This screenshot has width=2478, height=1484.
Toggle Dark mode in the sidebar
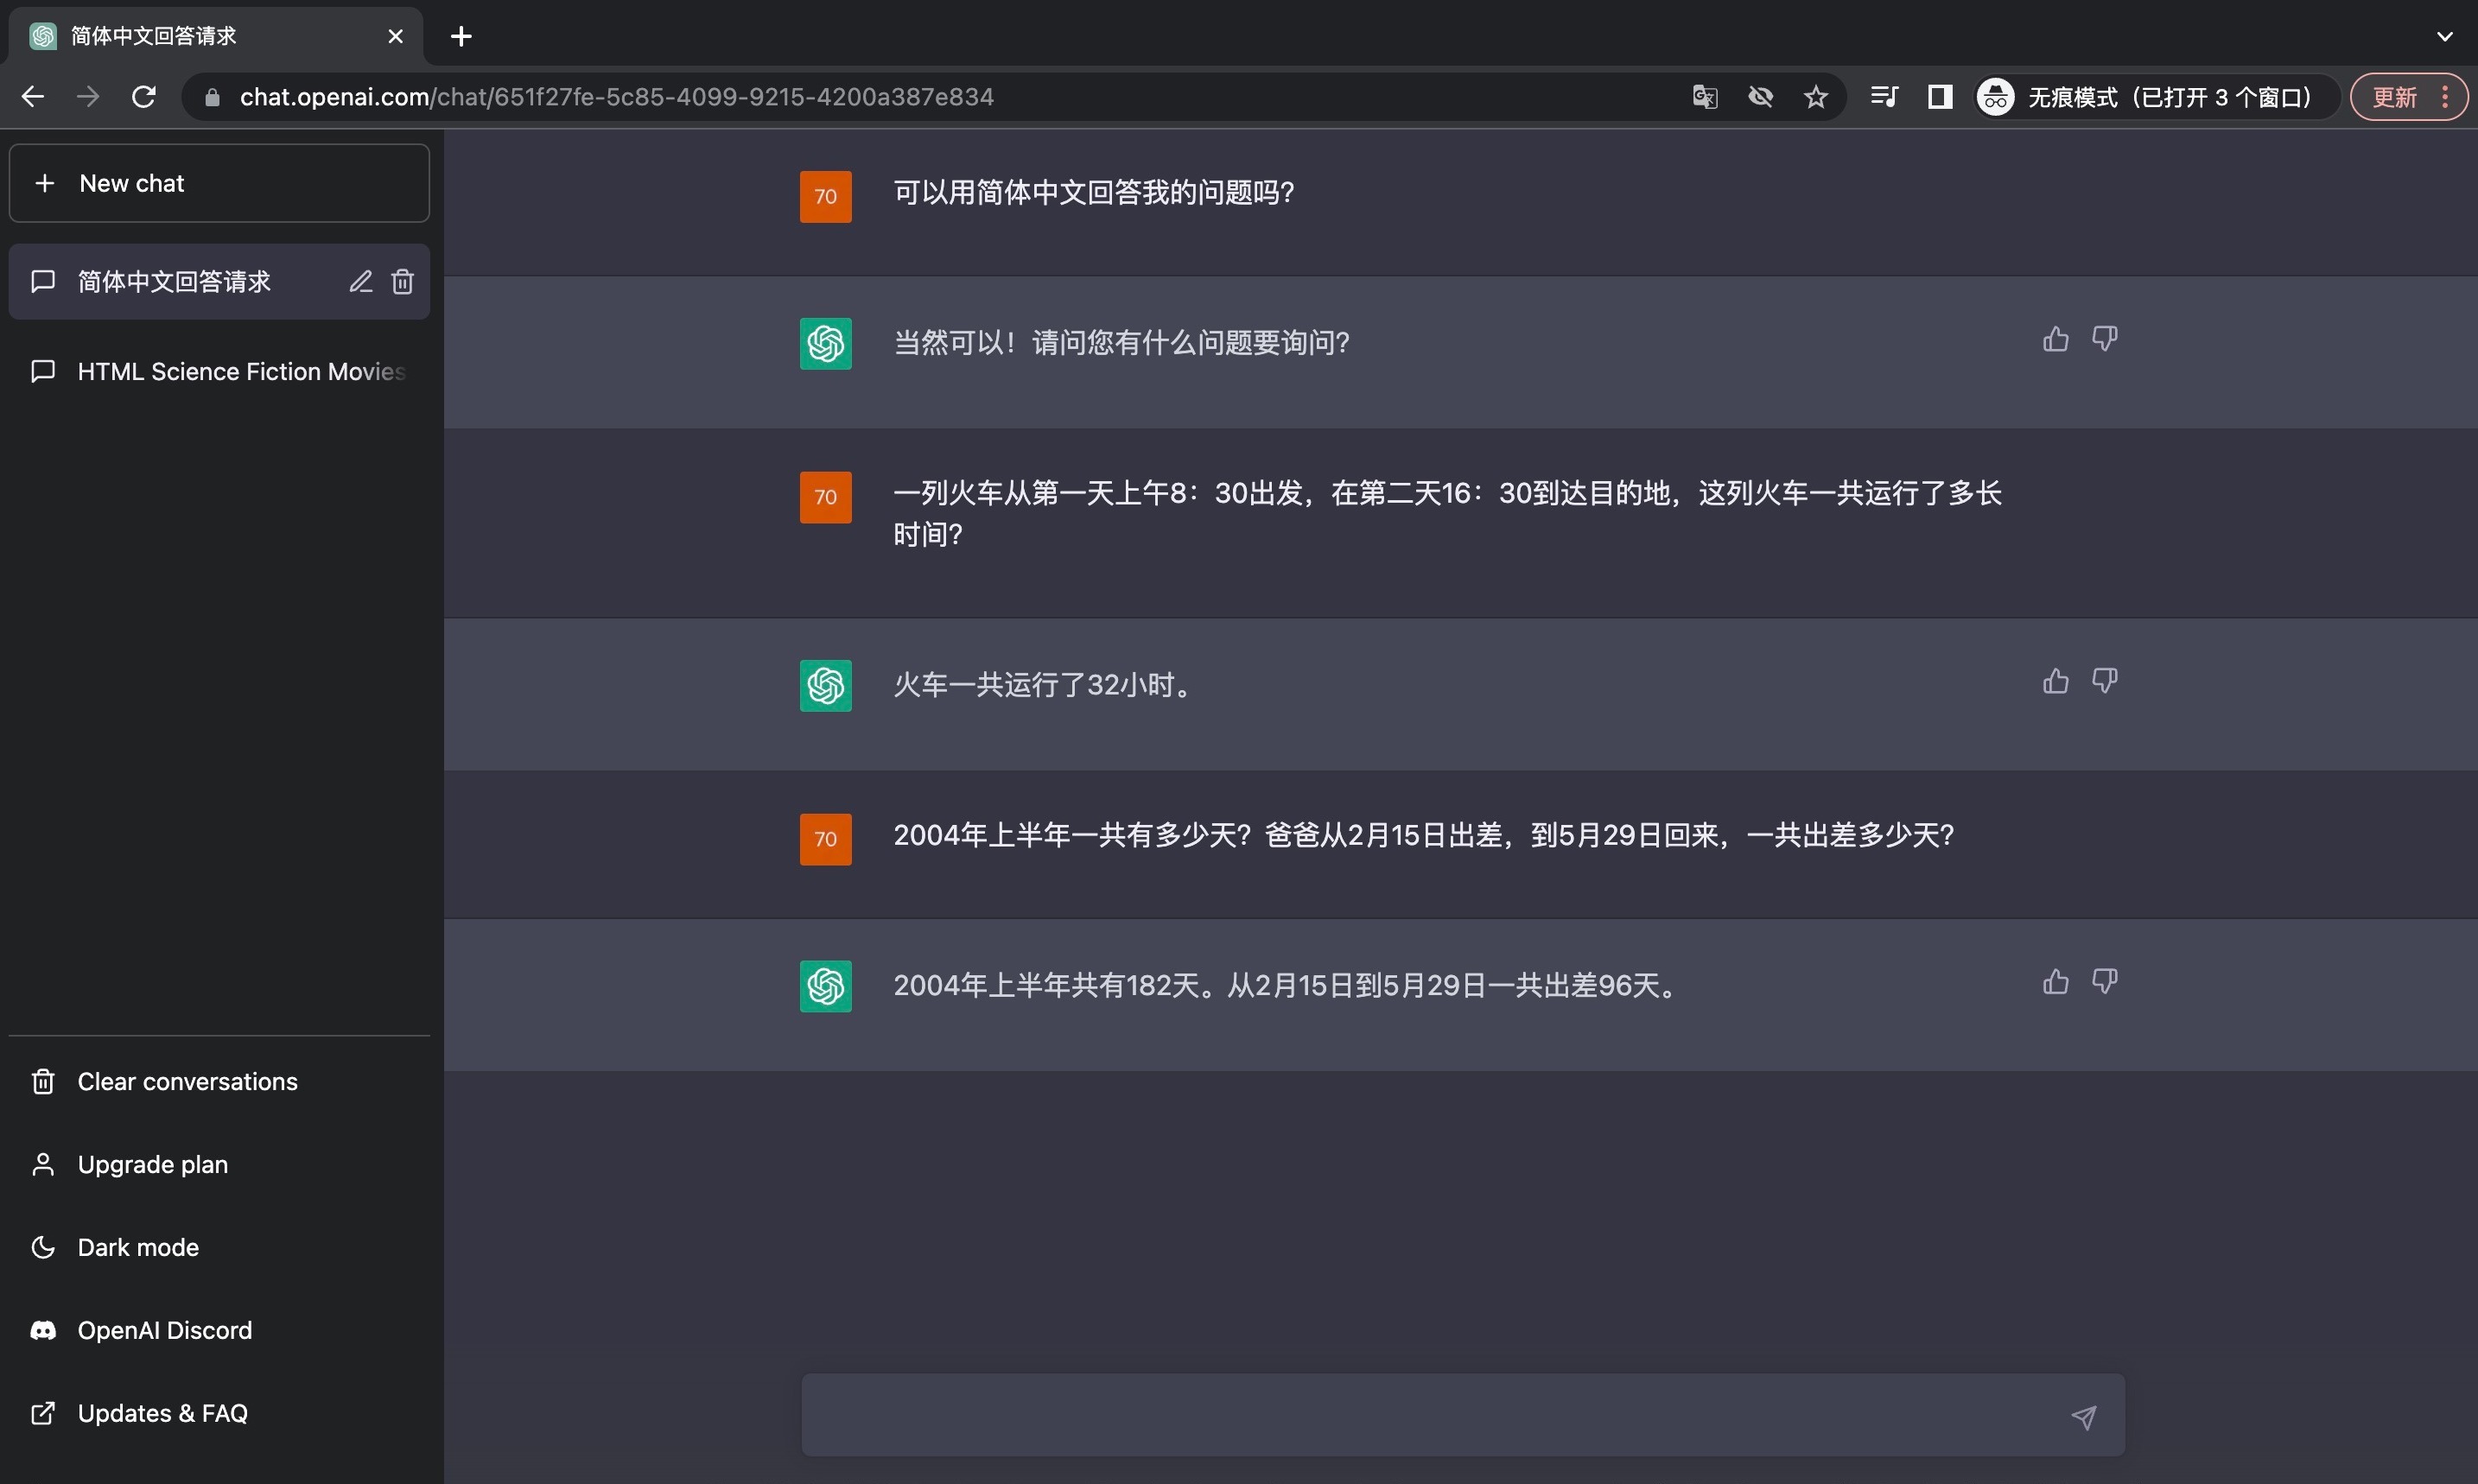point(138,1247)
